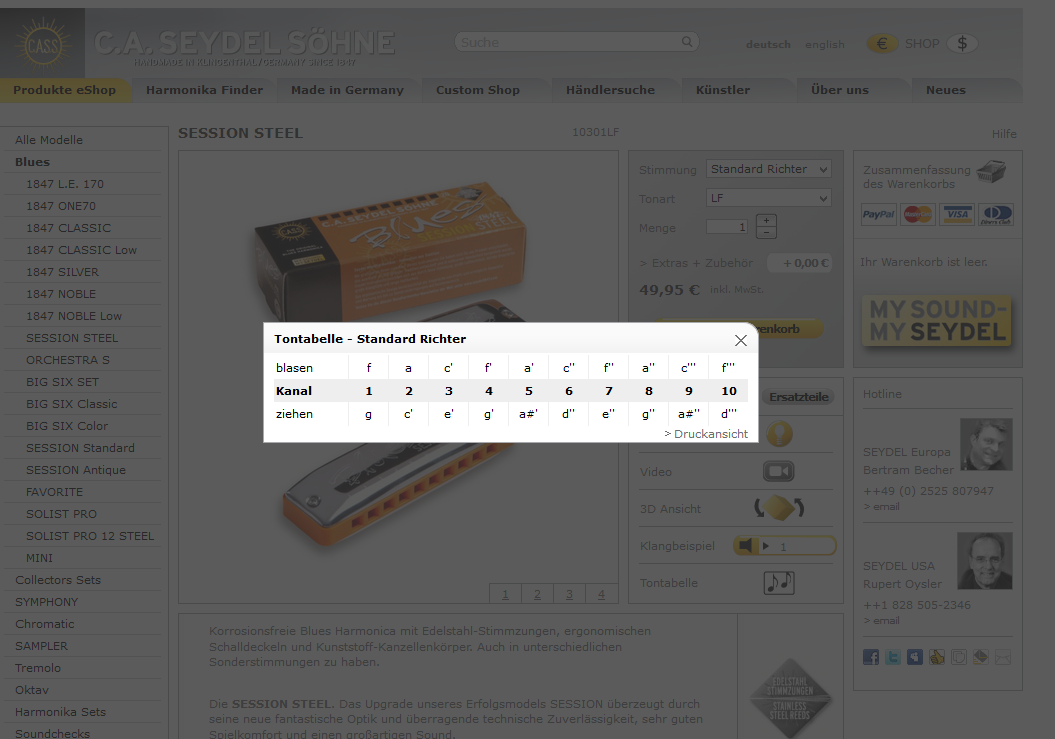Open the Tonart dropdown LF
Screen dimensions: 1055x739
768,198
